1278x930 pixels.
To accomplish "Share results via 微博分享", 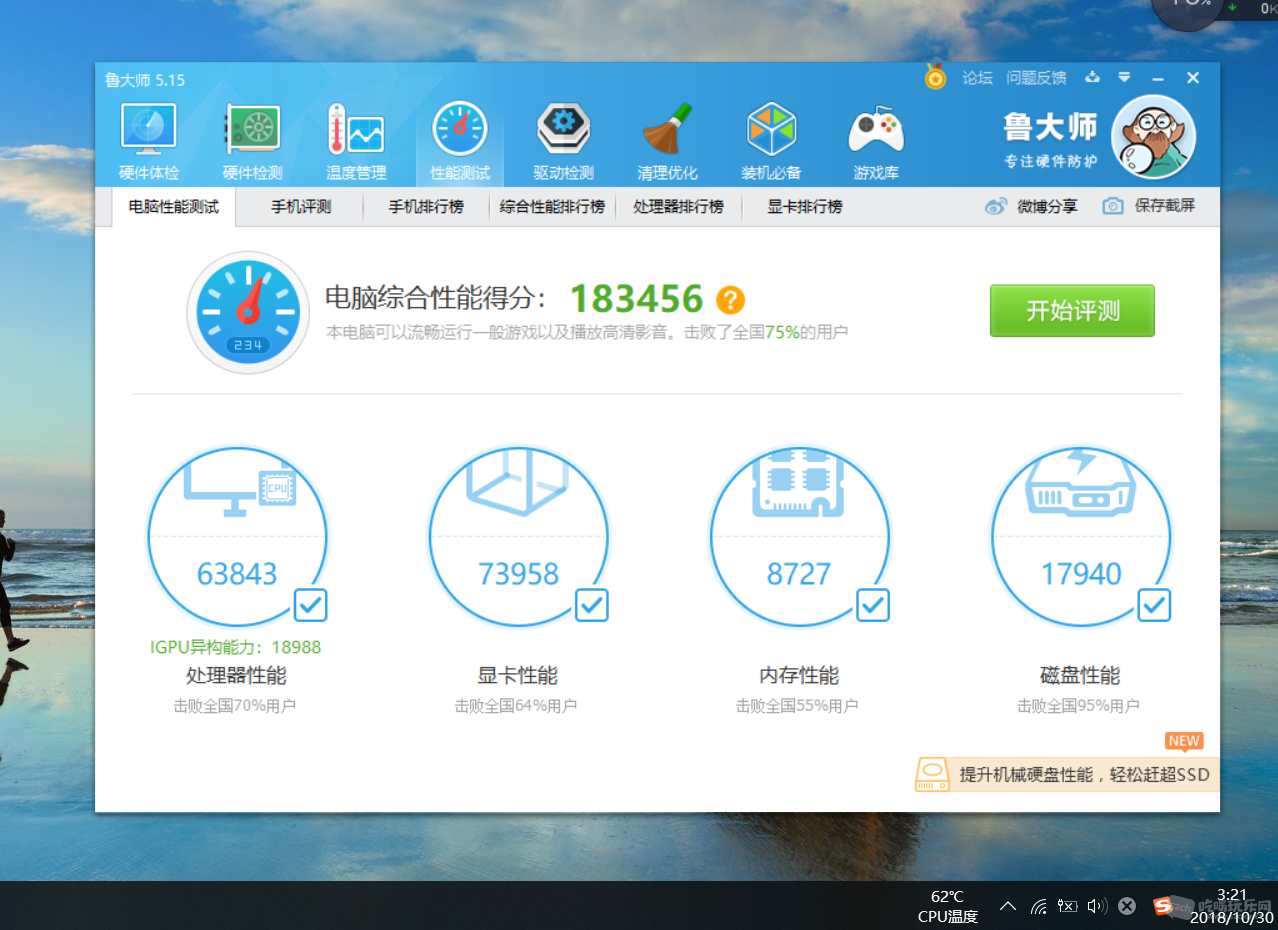I will click(1031, 206).
